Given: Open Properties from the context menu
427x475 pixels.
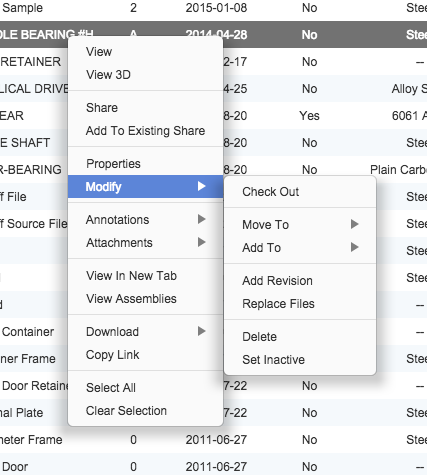Looking at the screenshot, I should pyautogui.click(x=113, y=164).
